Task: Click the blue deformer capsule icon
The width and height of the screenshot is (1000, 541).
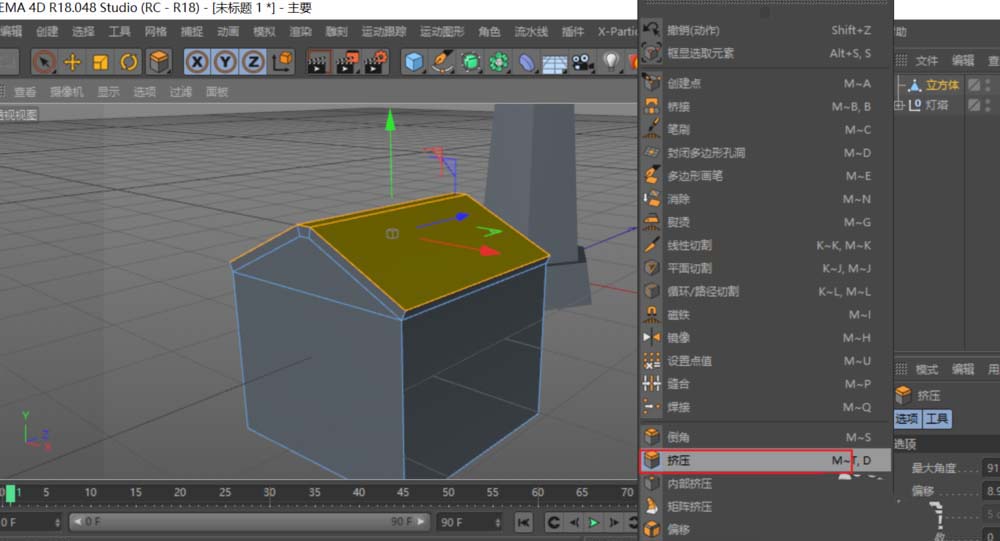Action: pos(527,62)
